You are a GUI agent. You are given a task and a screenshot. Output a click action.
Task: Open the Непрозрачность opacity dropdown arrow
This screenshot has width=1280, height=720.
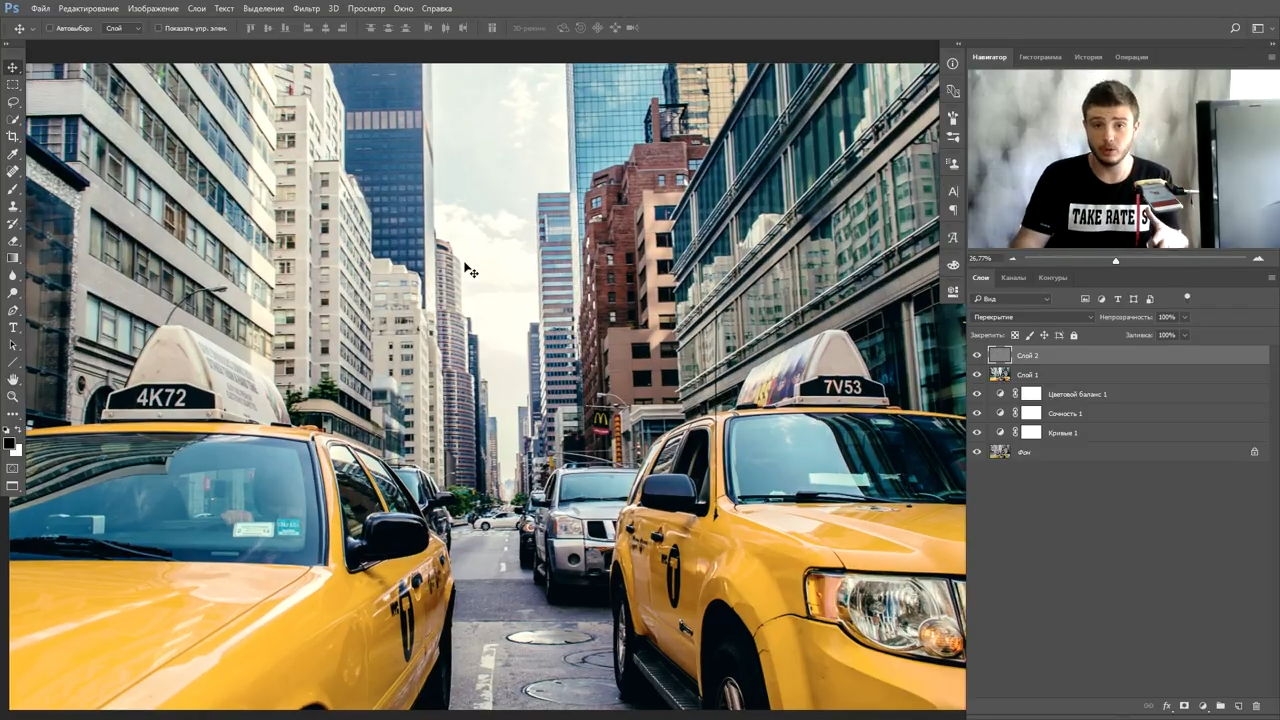(1185, 317)
